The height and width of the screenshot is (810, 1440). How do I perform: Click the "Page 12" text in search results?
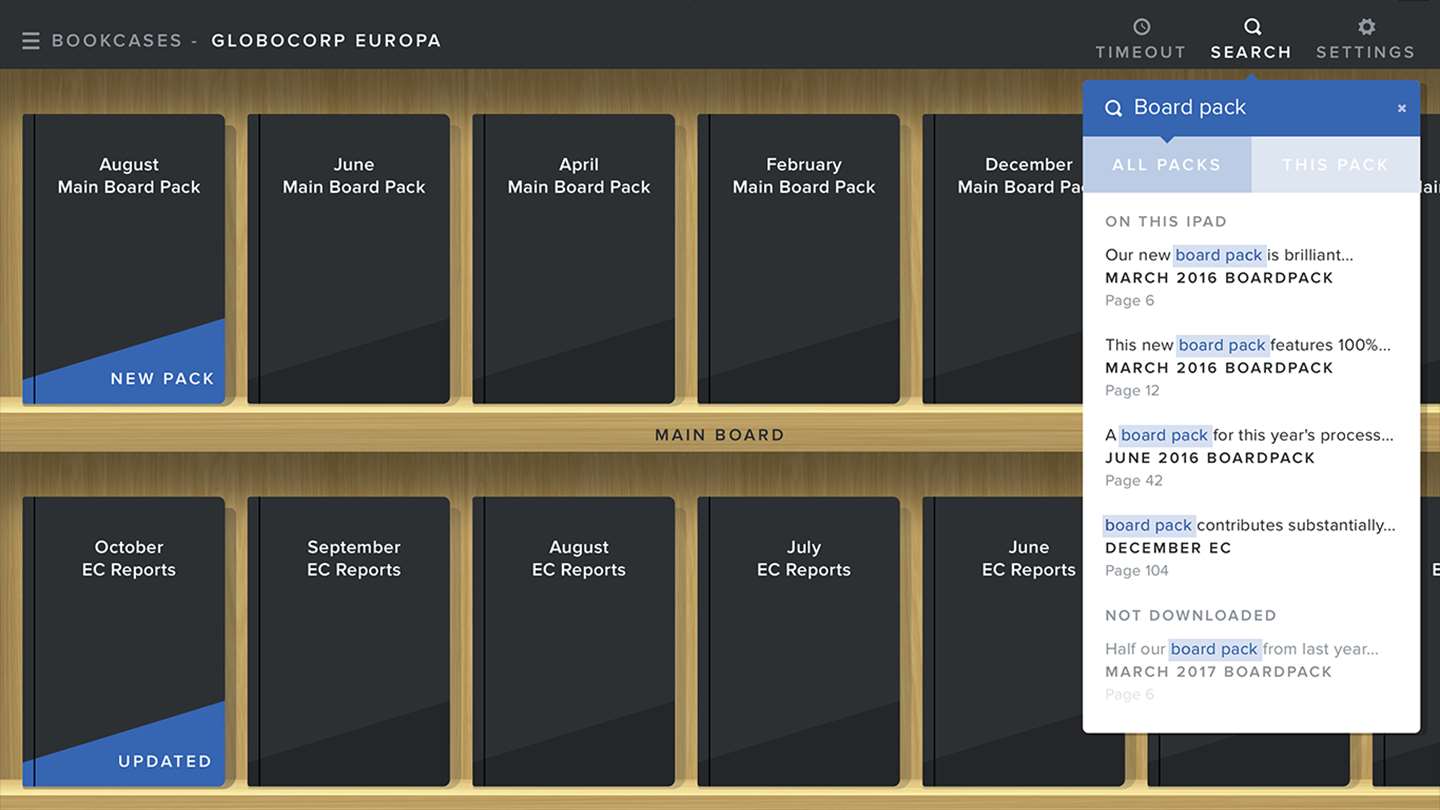[x=1132, y=391]
